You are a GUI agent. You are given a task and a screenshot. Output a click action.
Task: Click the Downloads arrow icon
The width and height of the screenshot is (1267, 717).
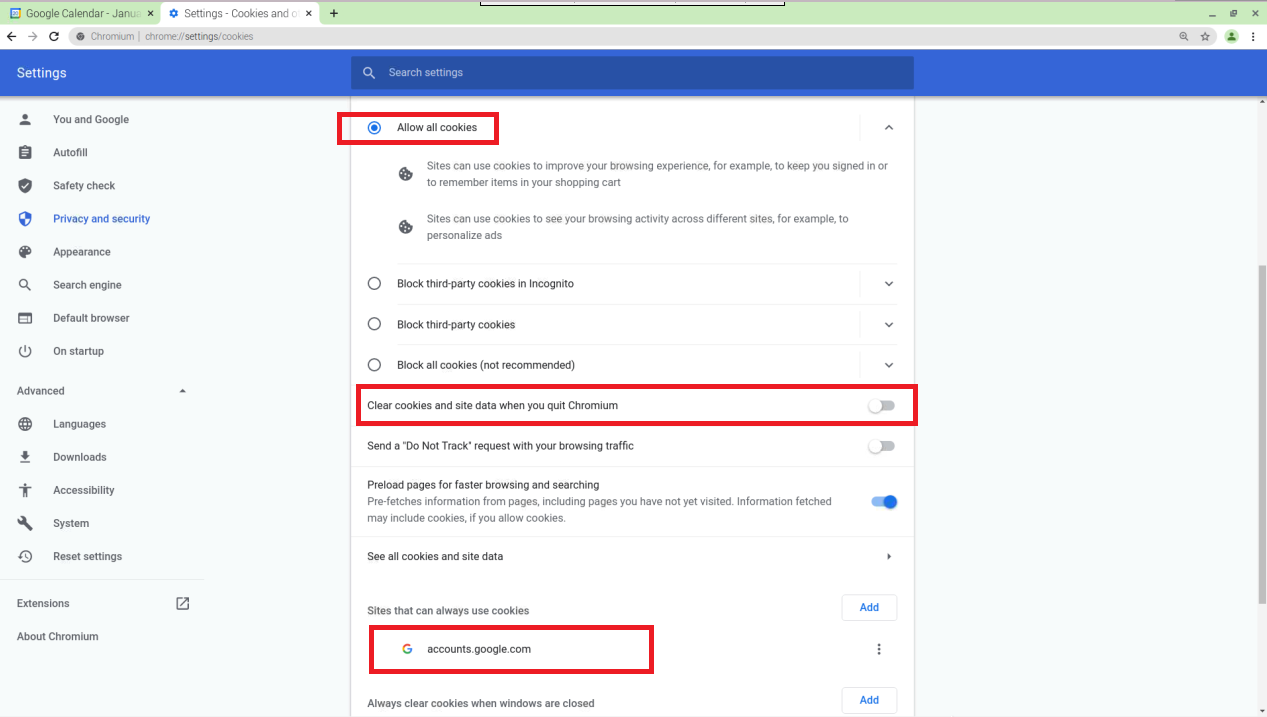pos(26,457)
